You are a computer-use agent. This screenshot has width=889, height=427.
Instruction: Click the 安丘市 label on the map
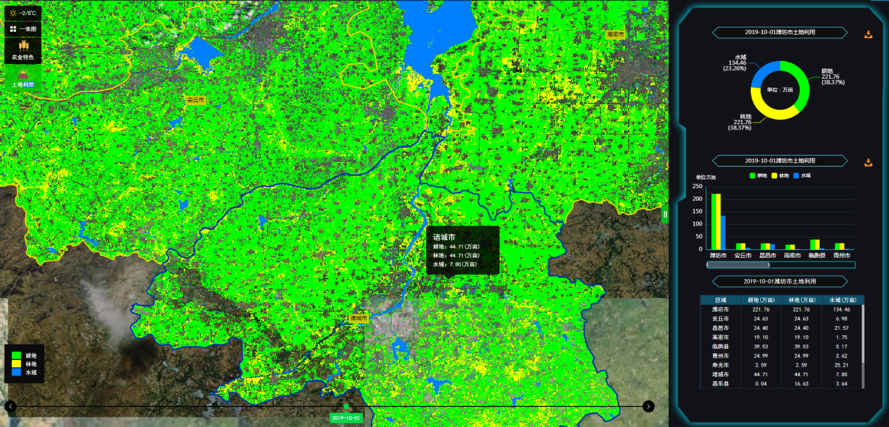pos(195,100)
